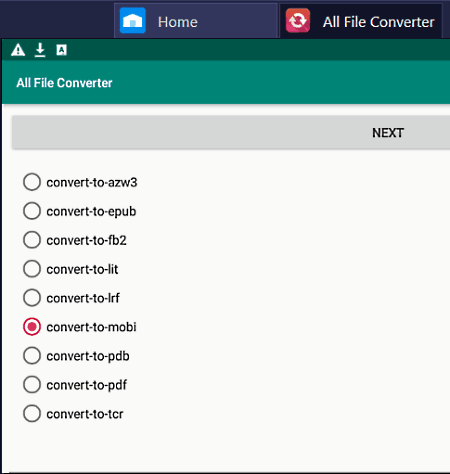Open the download notification icon
Screen dimensions: 450x474
click(x=40, y=50)
